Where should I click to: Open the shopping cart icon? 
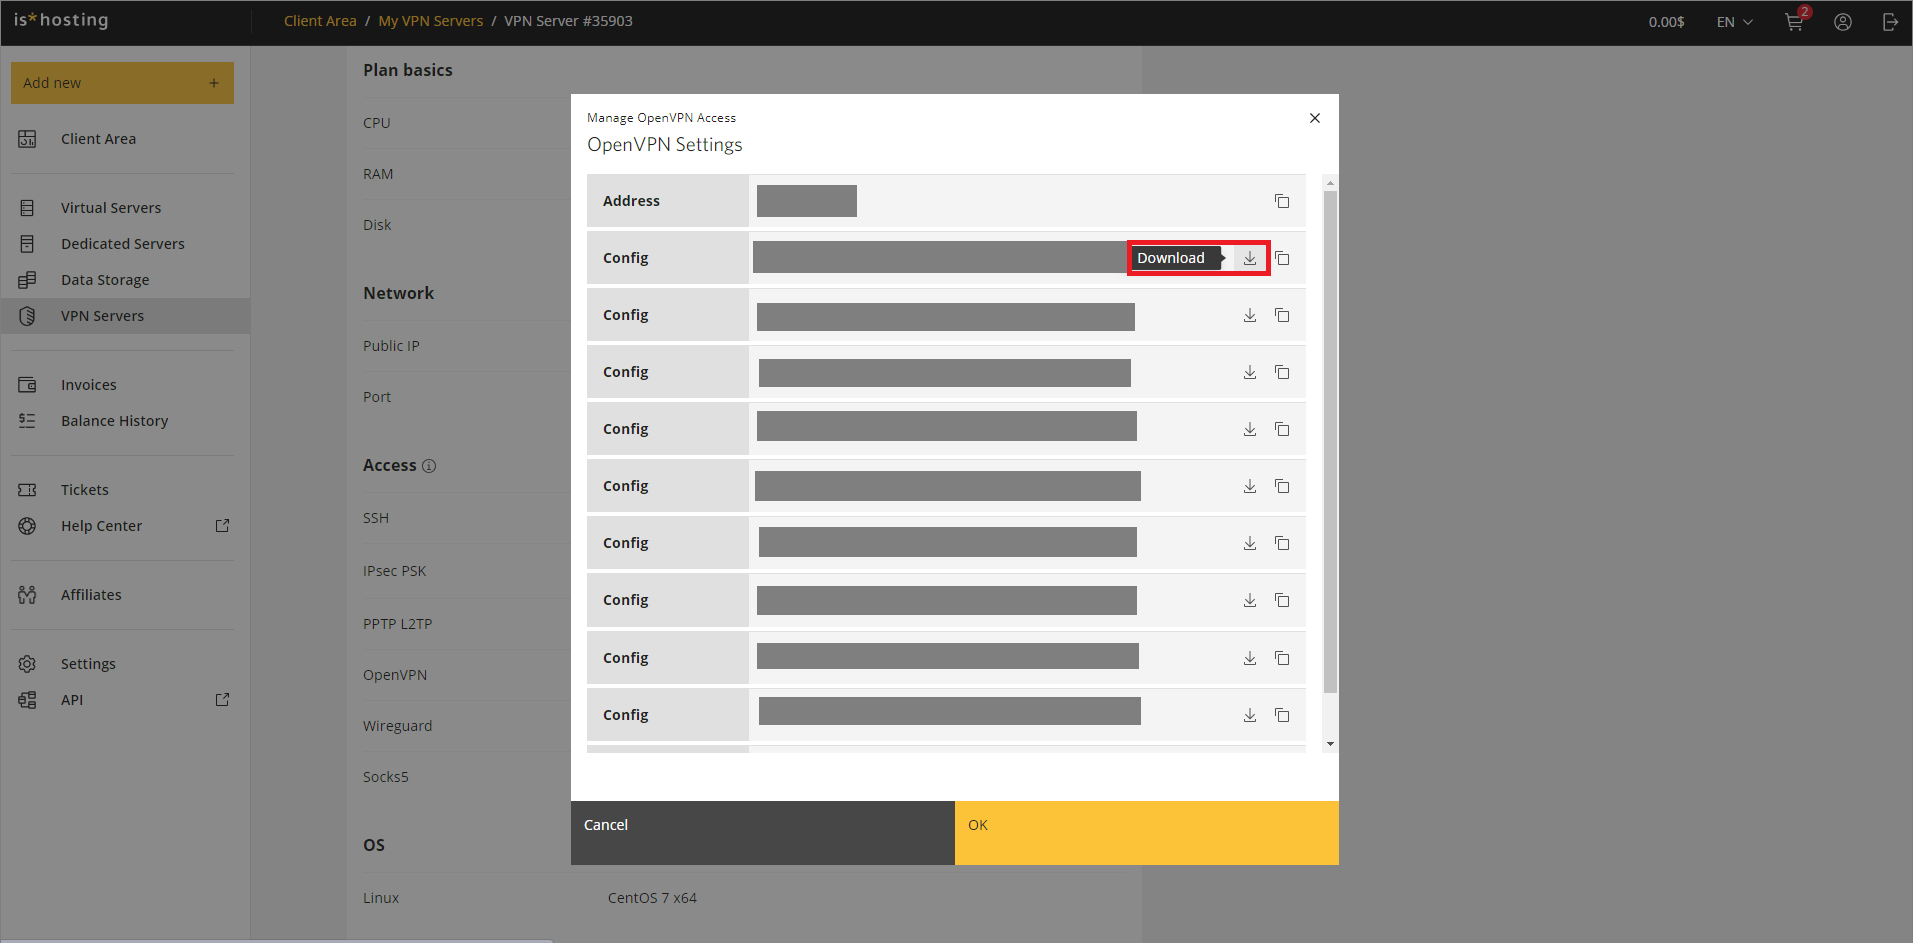pos(1795,22)
